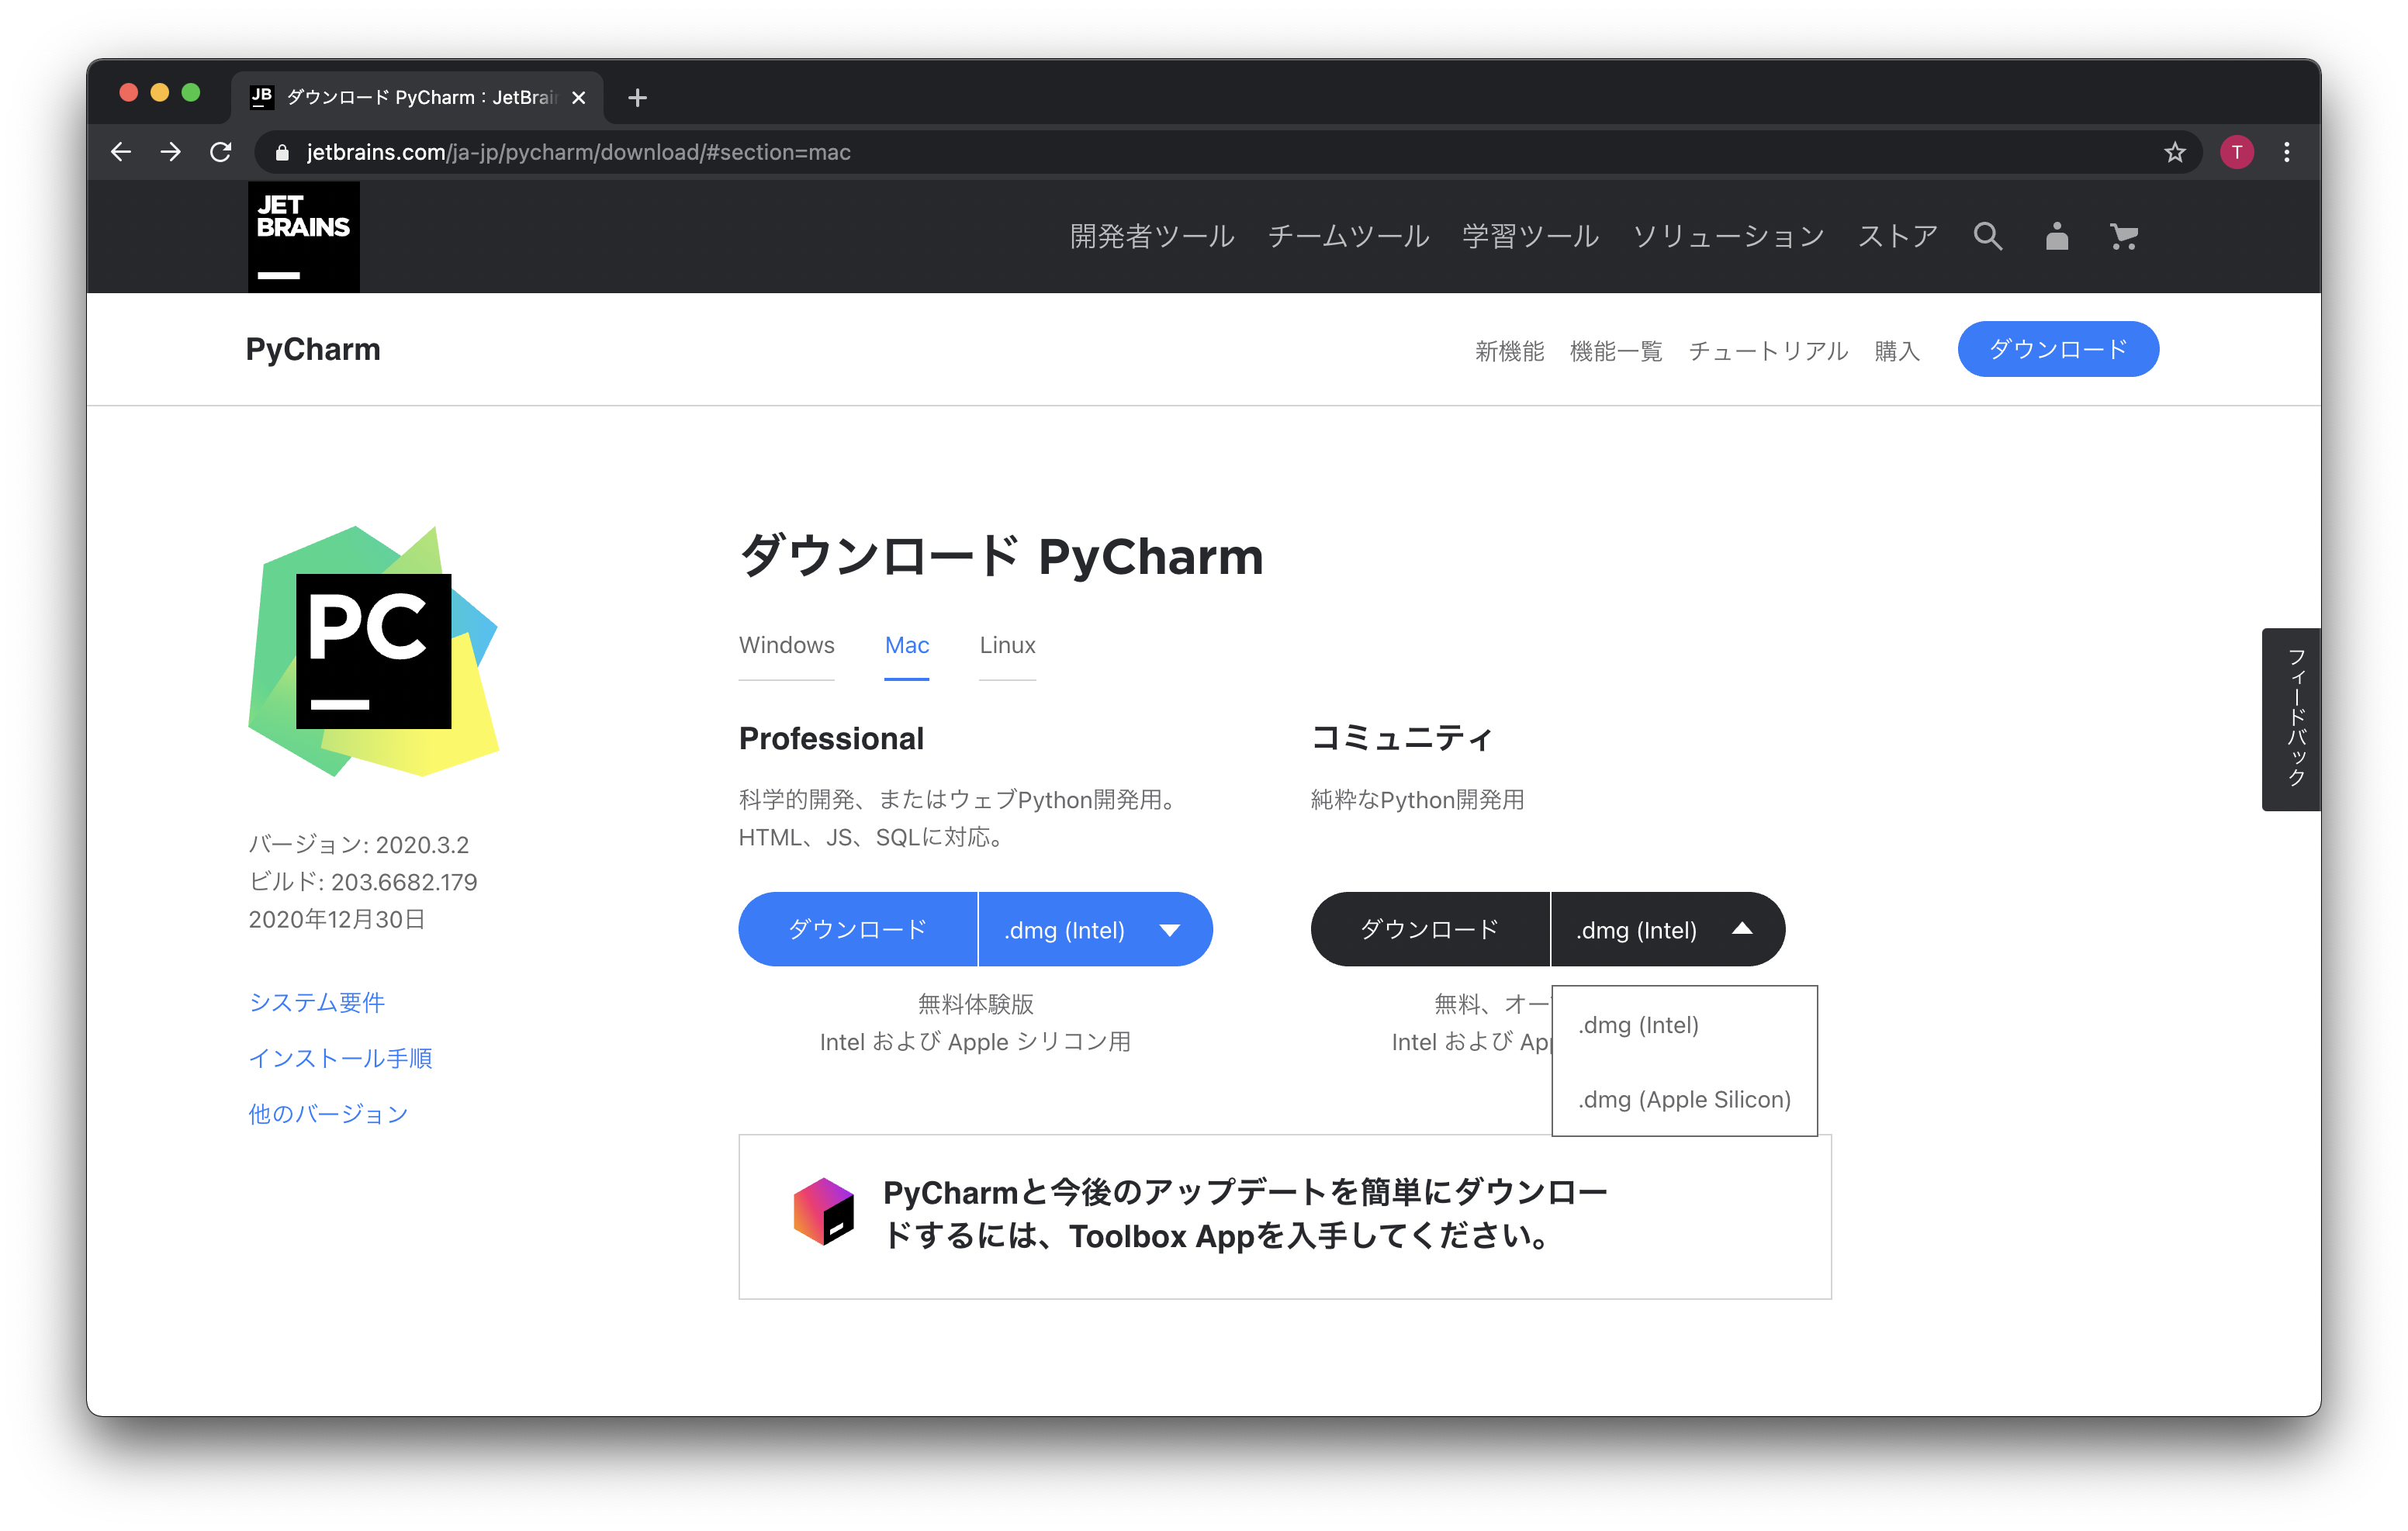Download PyCharm Professional edition
2408x1531 pixels.
tap(857, 929)
